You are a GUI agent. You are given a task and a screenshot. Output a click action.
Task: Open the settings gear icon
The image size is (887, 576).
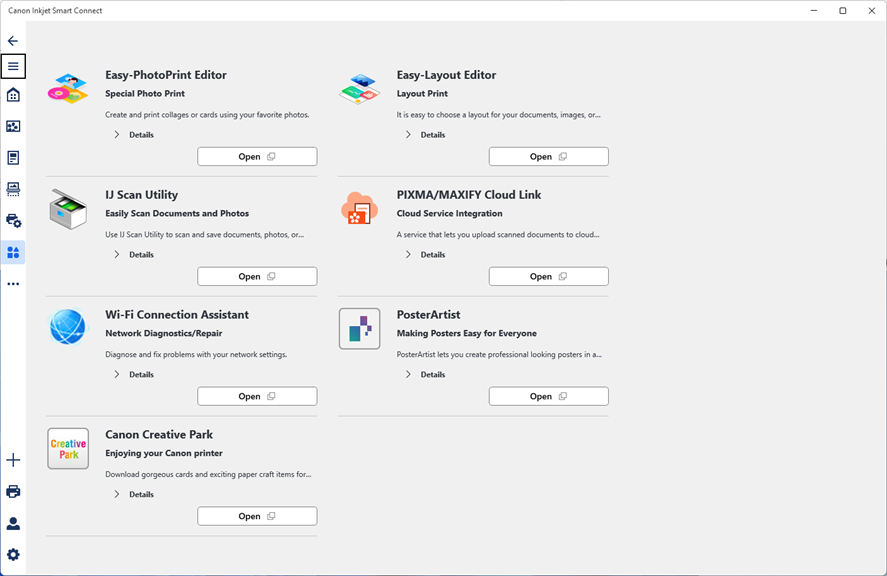pyautogui.click(x=13, y=554)
